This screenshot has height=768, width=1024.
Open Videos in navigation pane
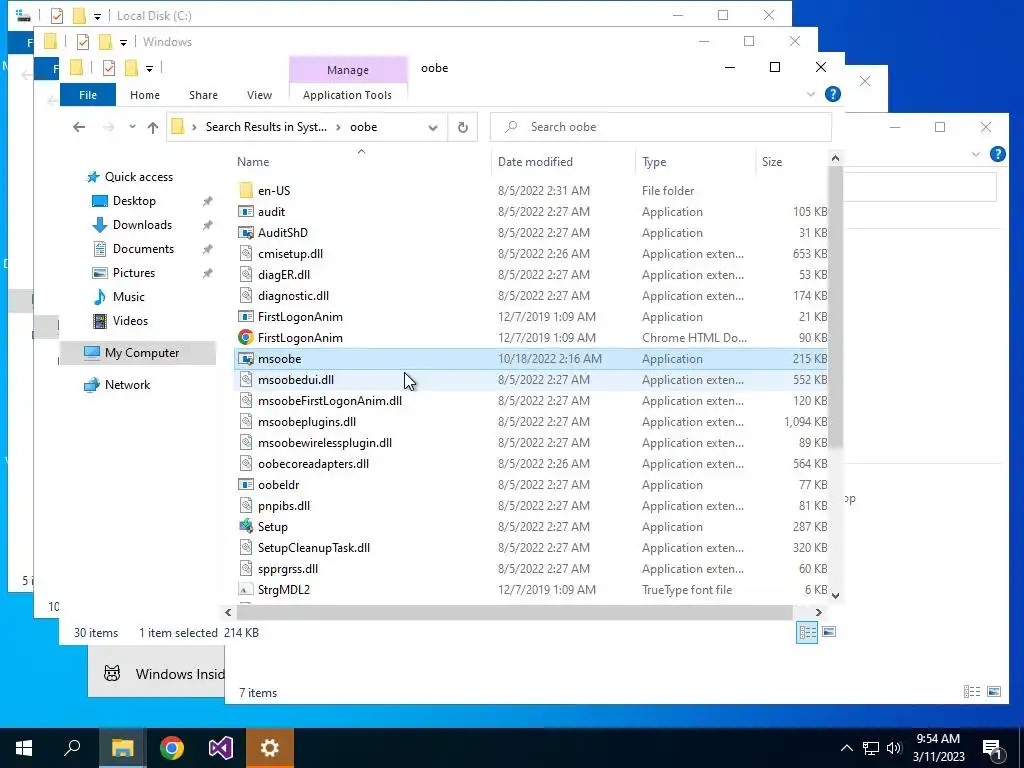[130, 321]
